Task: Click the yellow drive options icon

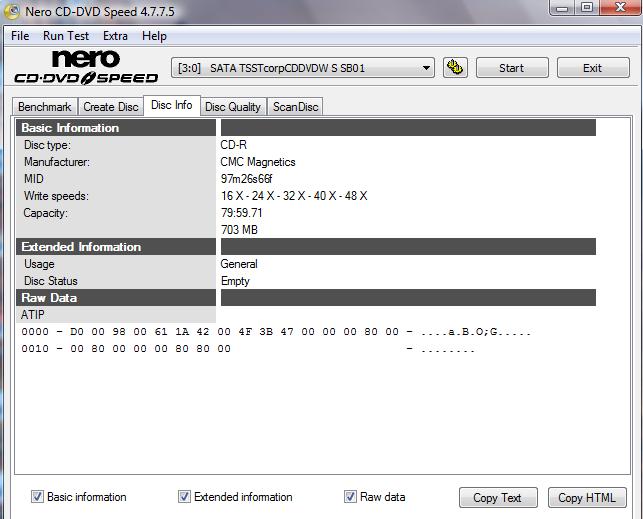Action: point(455,68)
